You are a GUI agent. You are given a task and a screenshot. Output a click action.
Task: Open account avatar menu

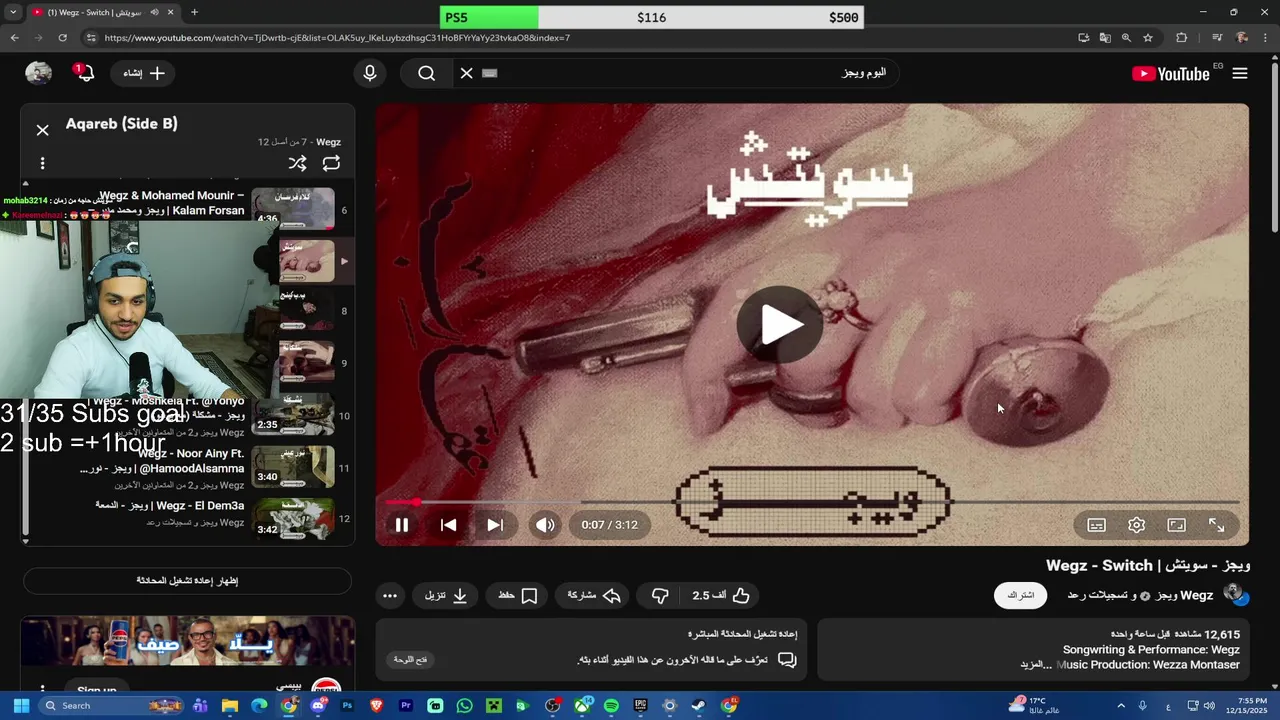click(x=38, y=73)
